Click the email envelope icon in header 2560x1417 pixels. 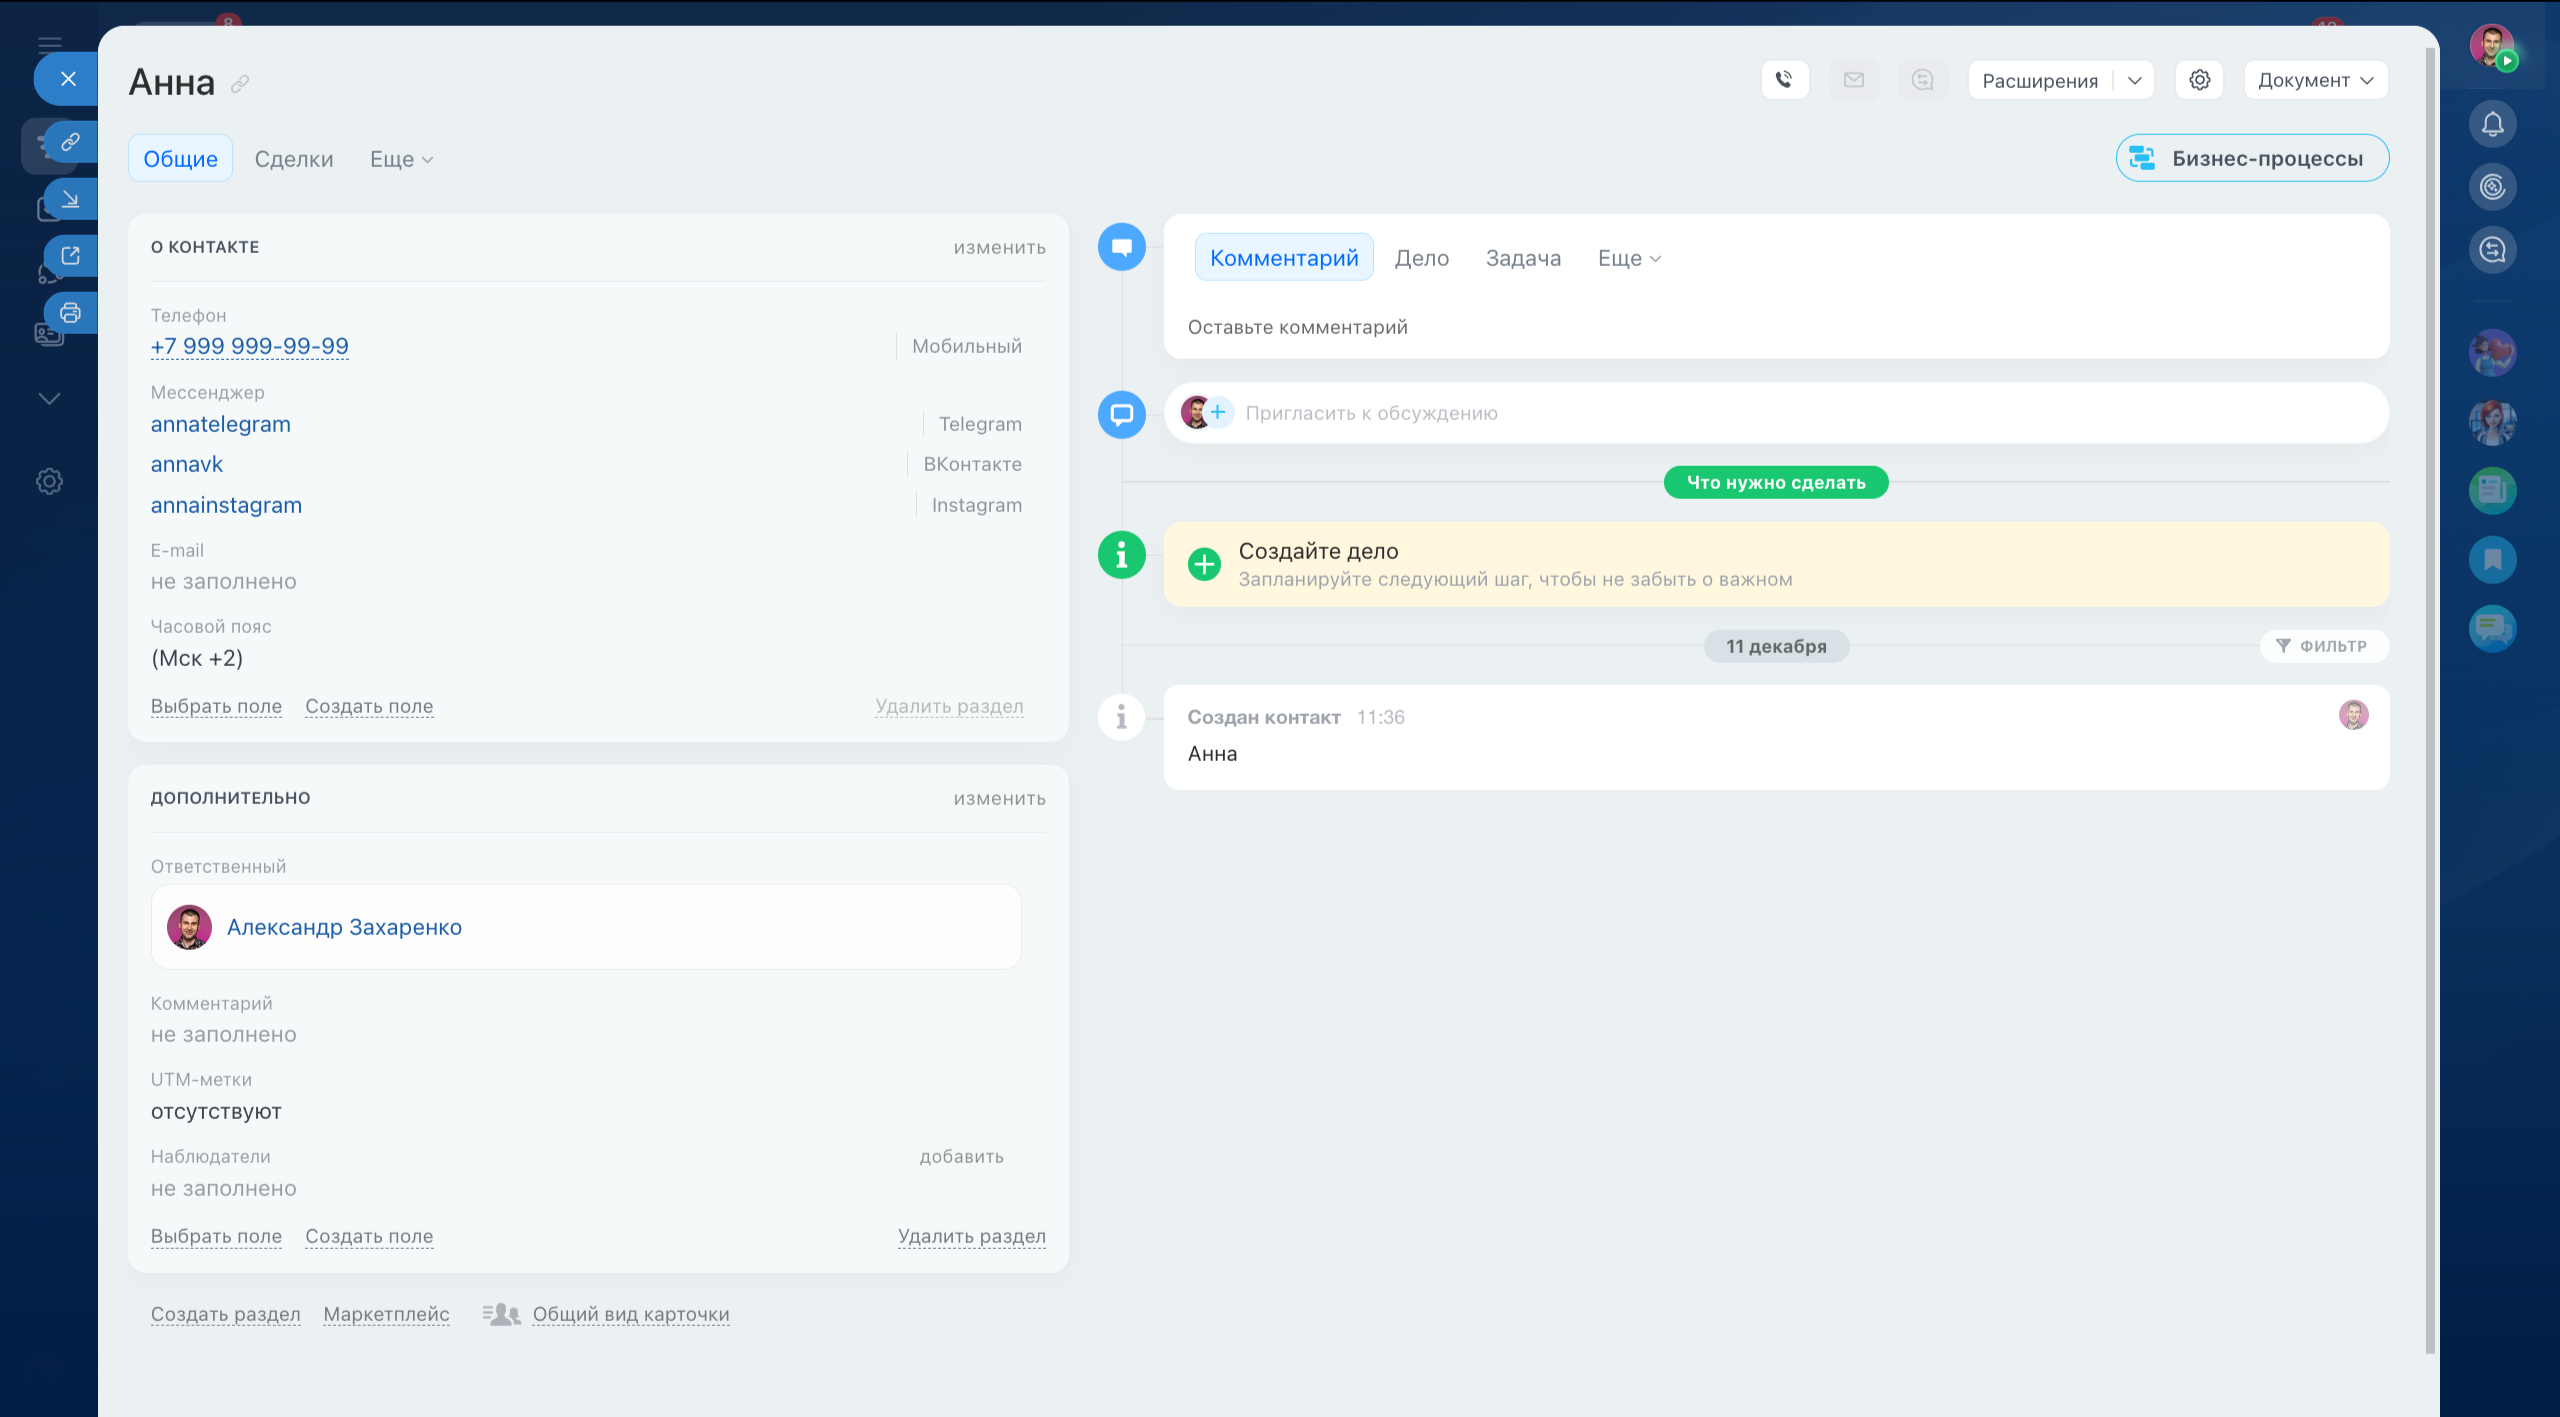click(x=1853, y=80)
